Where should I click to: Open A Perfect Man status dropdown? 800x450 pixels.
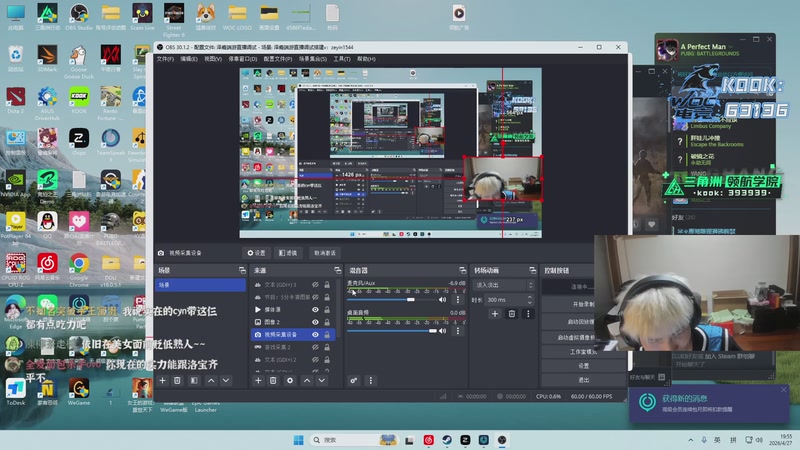(731, 47)
